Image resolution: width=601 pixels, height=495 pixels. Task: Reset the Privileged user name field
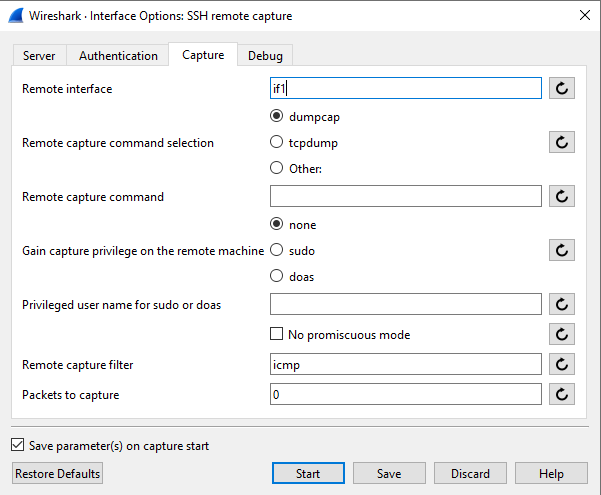562,304
